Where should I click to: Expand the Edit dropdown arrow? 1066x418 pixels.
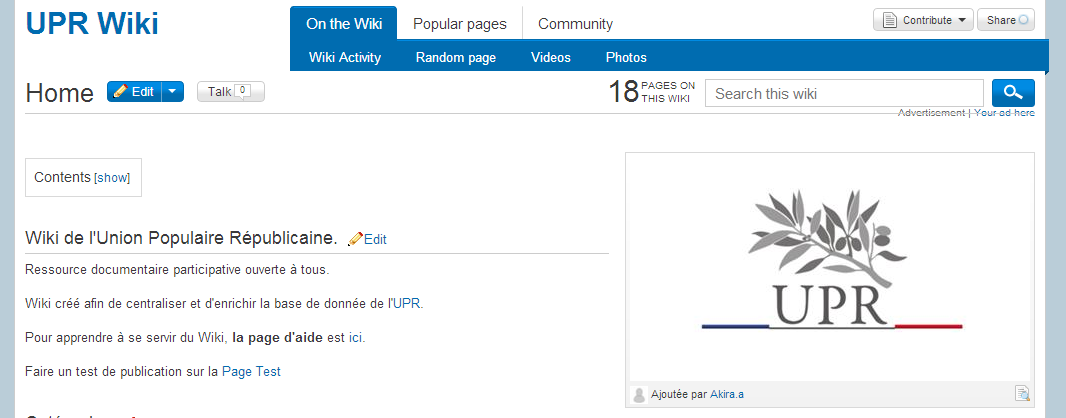pos(173,92)
